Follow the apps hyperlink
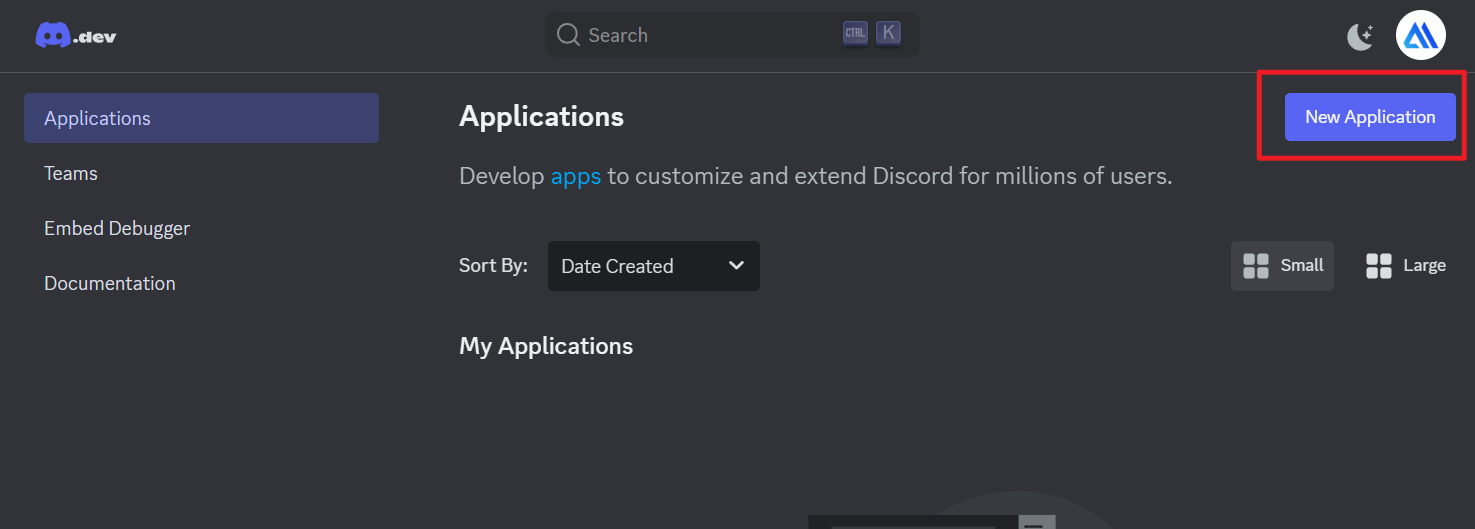Viewport: 1475px width, 529px height. tap(576, 177)
